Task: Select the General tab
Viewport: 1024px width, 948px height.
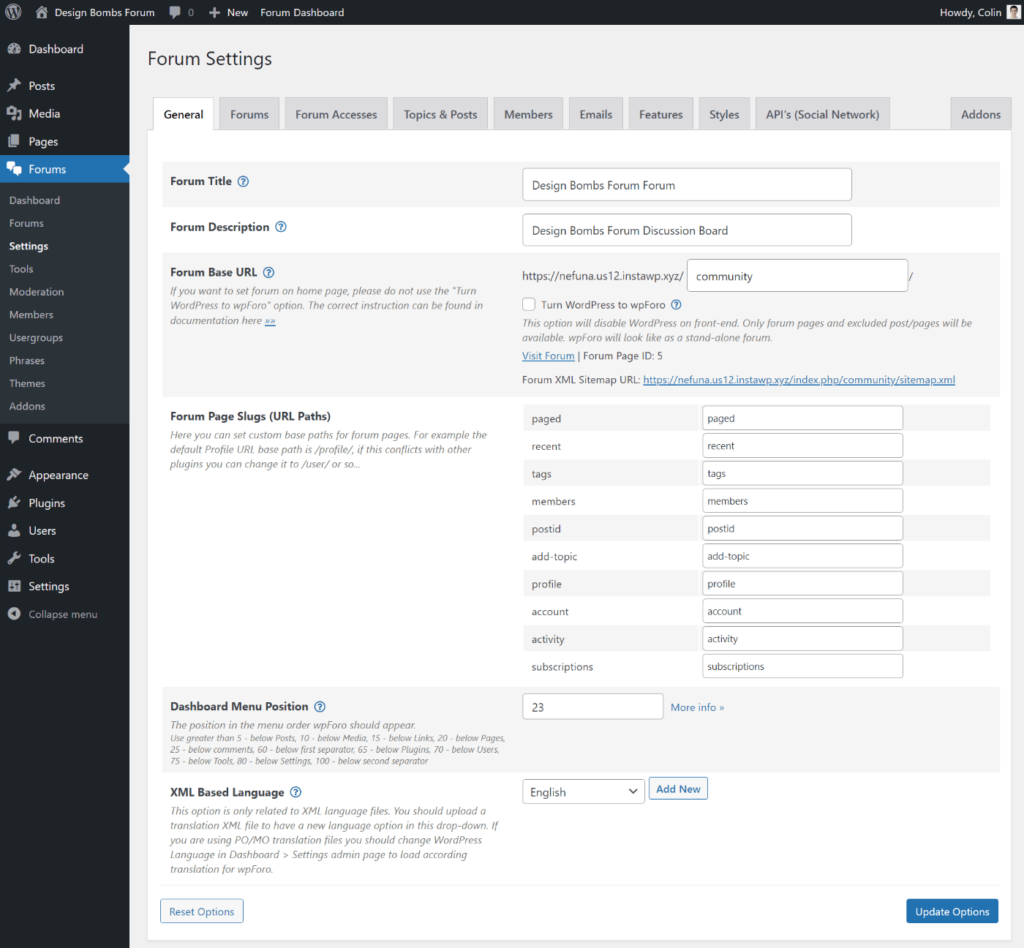Action: click(x=184, y=114)
